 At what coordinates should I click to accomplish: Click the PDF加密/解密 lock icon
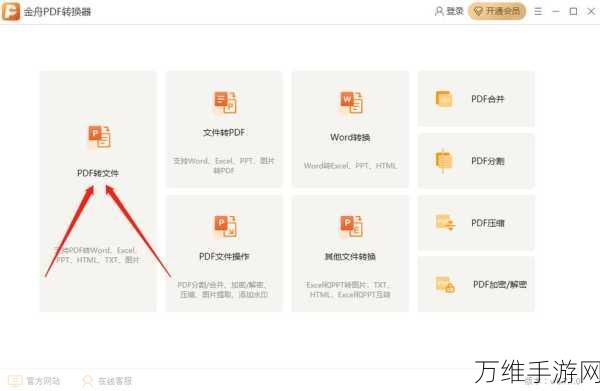[x=445, y=285]
